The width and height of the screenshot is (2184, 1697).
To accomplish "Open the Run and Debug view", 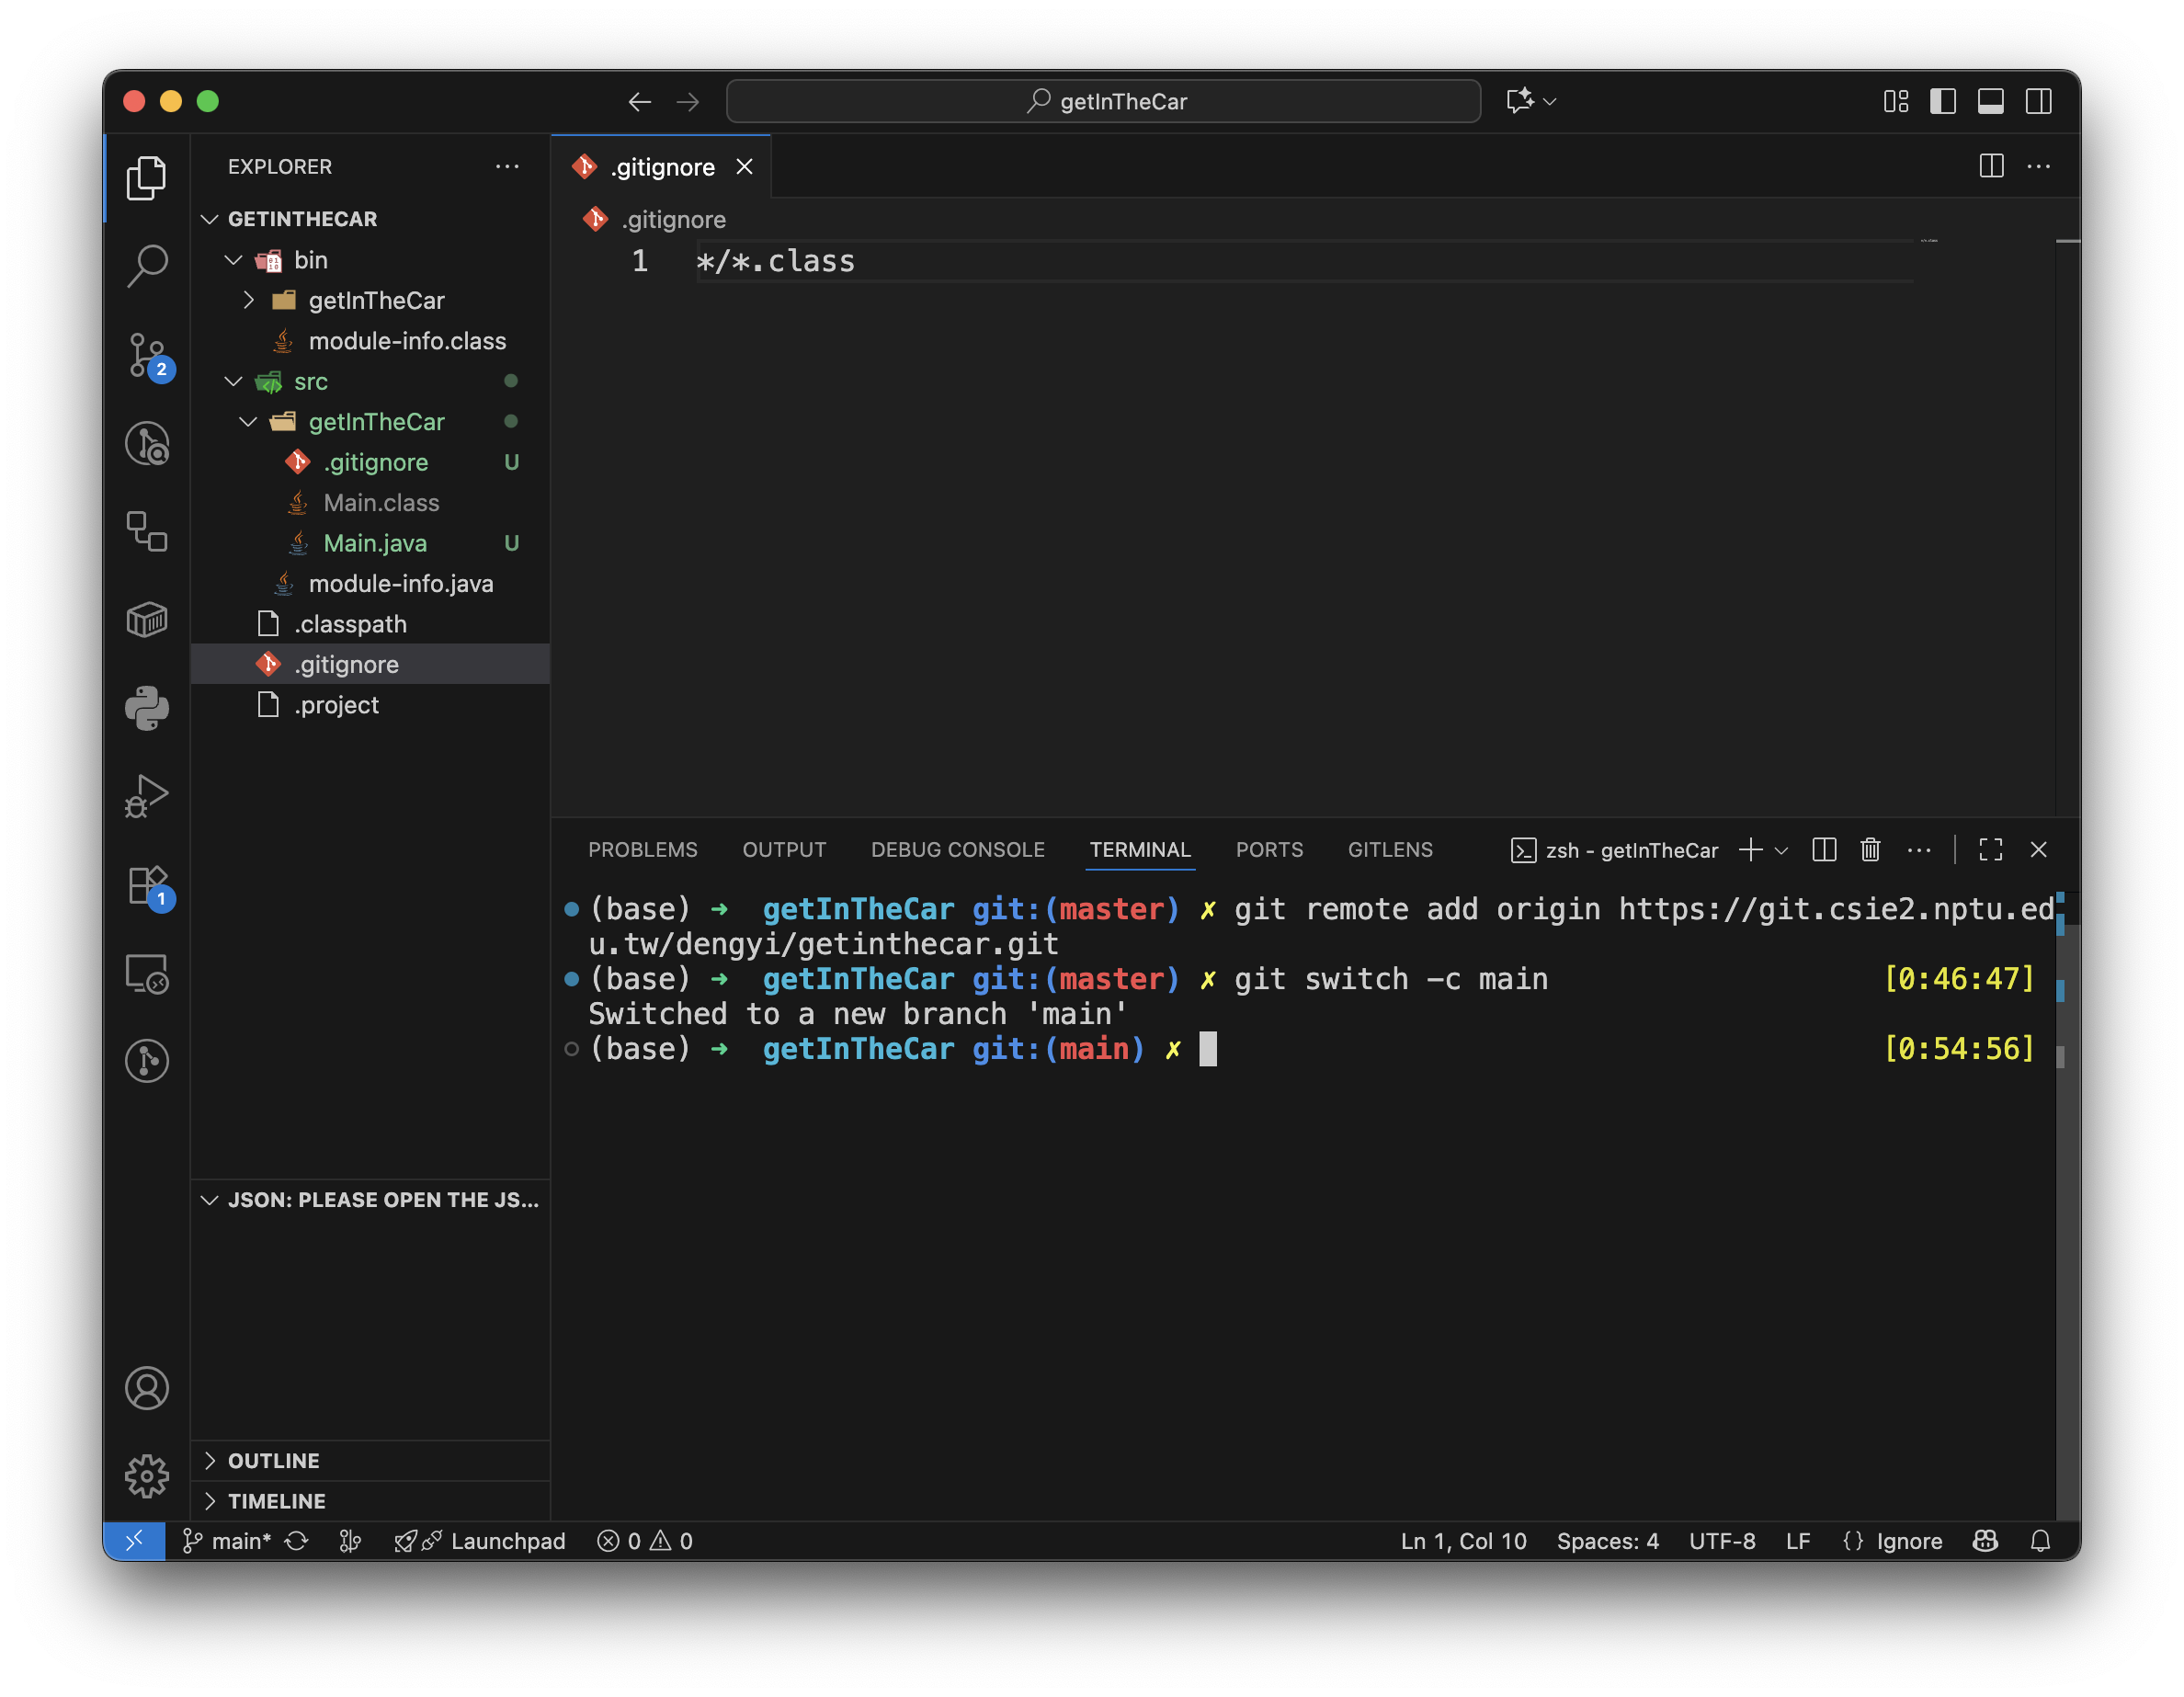I will coord(147,796).
